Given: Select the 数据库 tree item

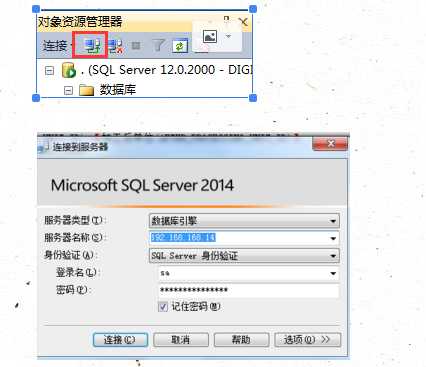Looking at the screenshot, I should 118,90.
